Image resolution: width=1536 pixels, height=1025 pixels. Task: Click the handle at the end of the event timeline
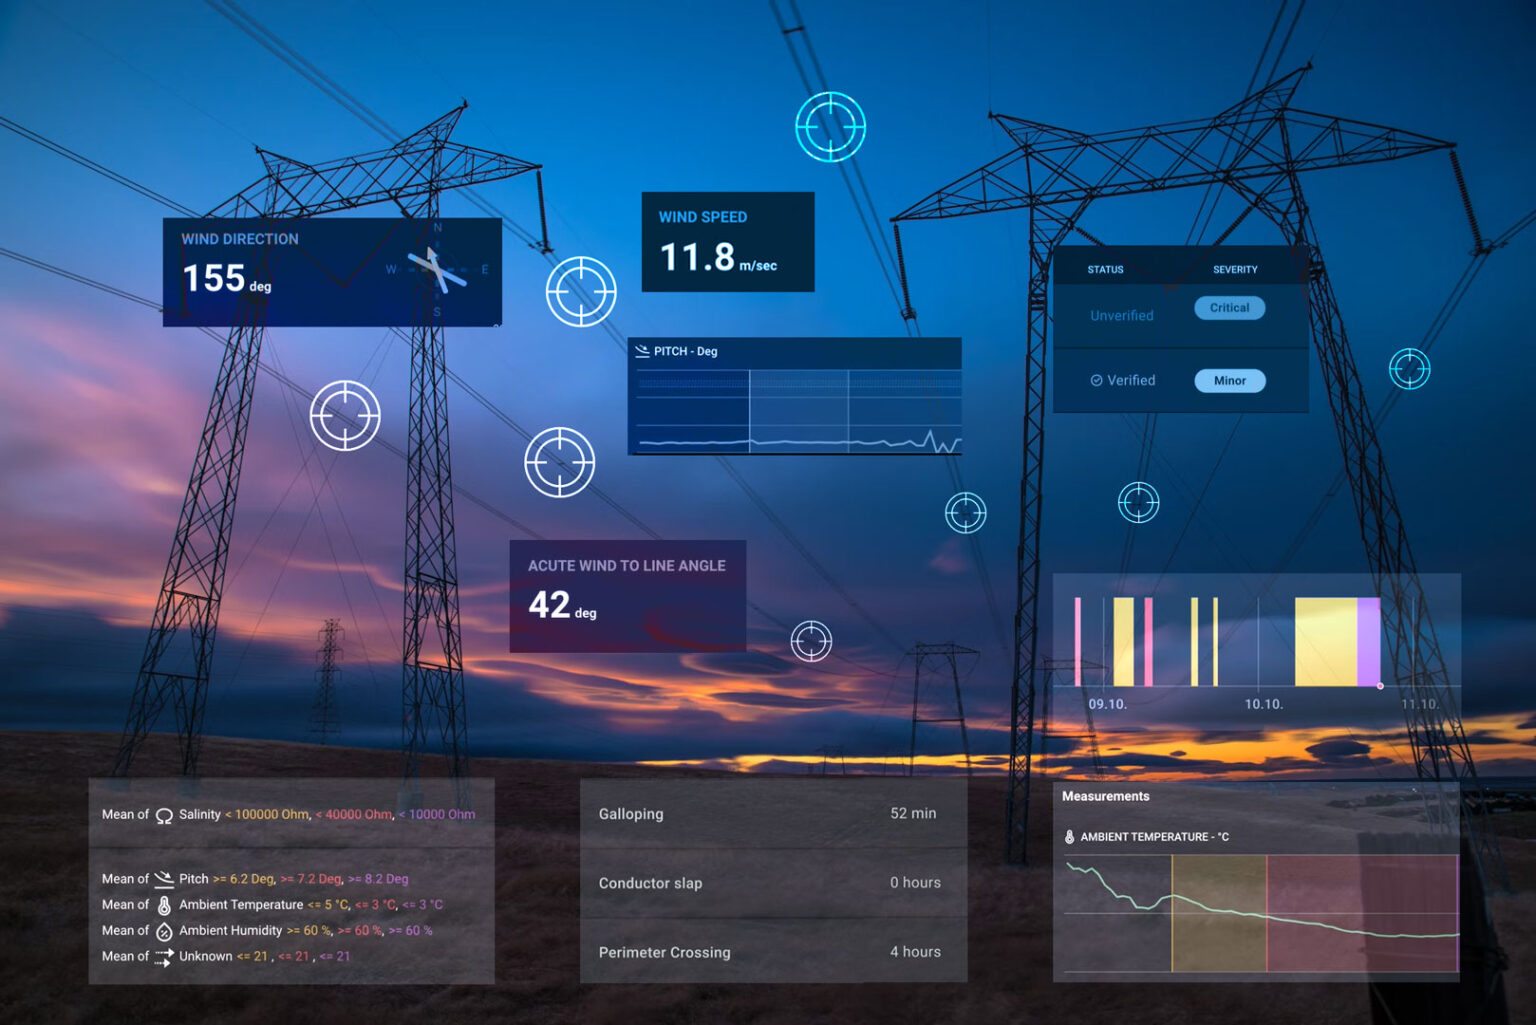point(1380,687)
